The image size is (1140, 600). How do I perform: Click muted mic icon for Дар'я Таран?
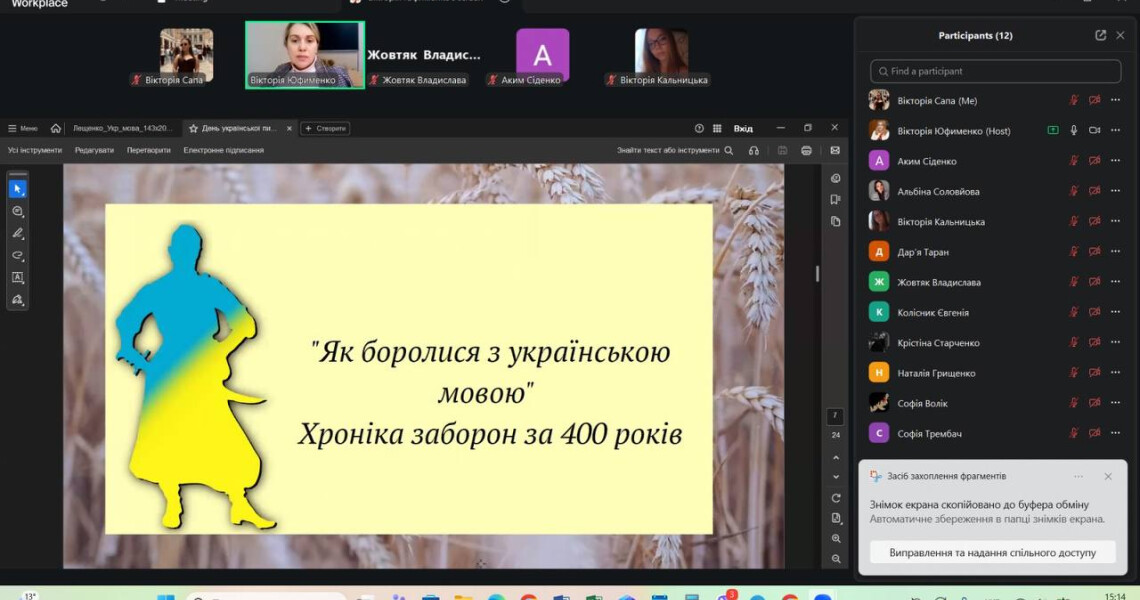tap(1074, 252)
